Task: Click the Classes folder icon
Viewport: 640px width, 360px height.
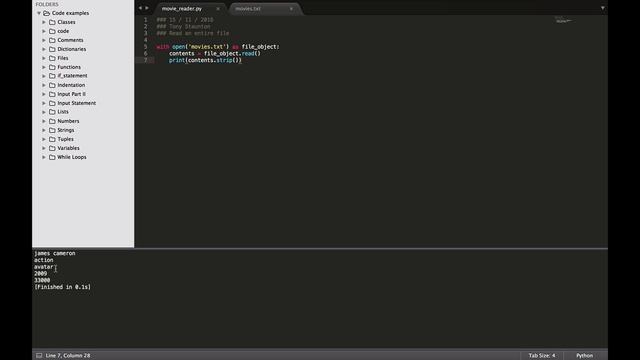Action: click(52, 22)
